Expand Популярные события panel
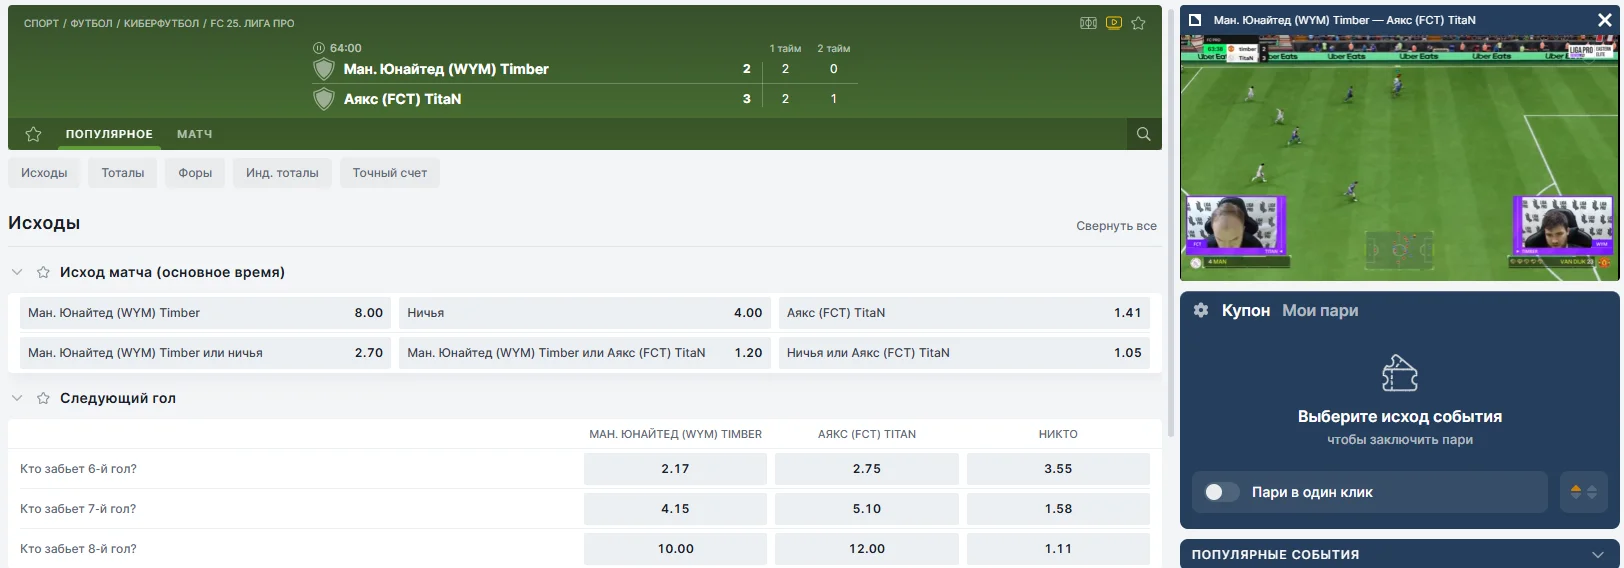Viewport: 1624px width, 568px height. (x=1596, y=554)
